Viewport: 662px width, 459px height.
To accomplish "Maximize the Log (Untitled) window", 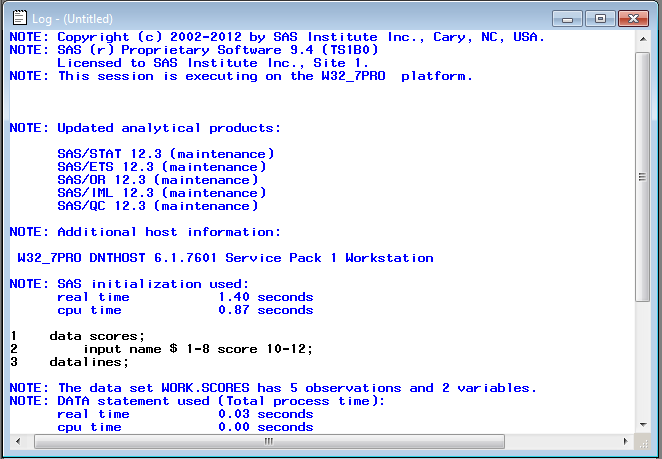I will coord(600,18).
